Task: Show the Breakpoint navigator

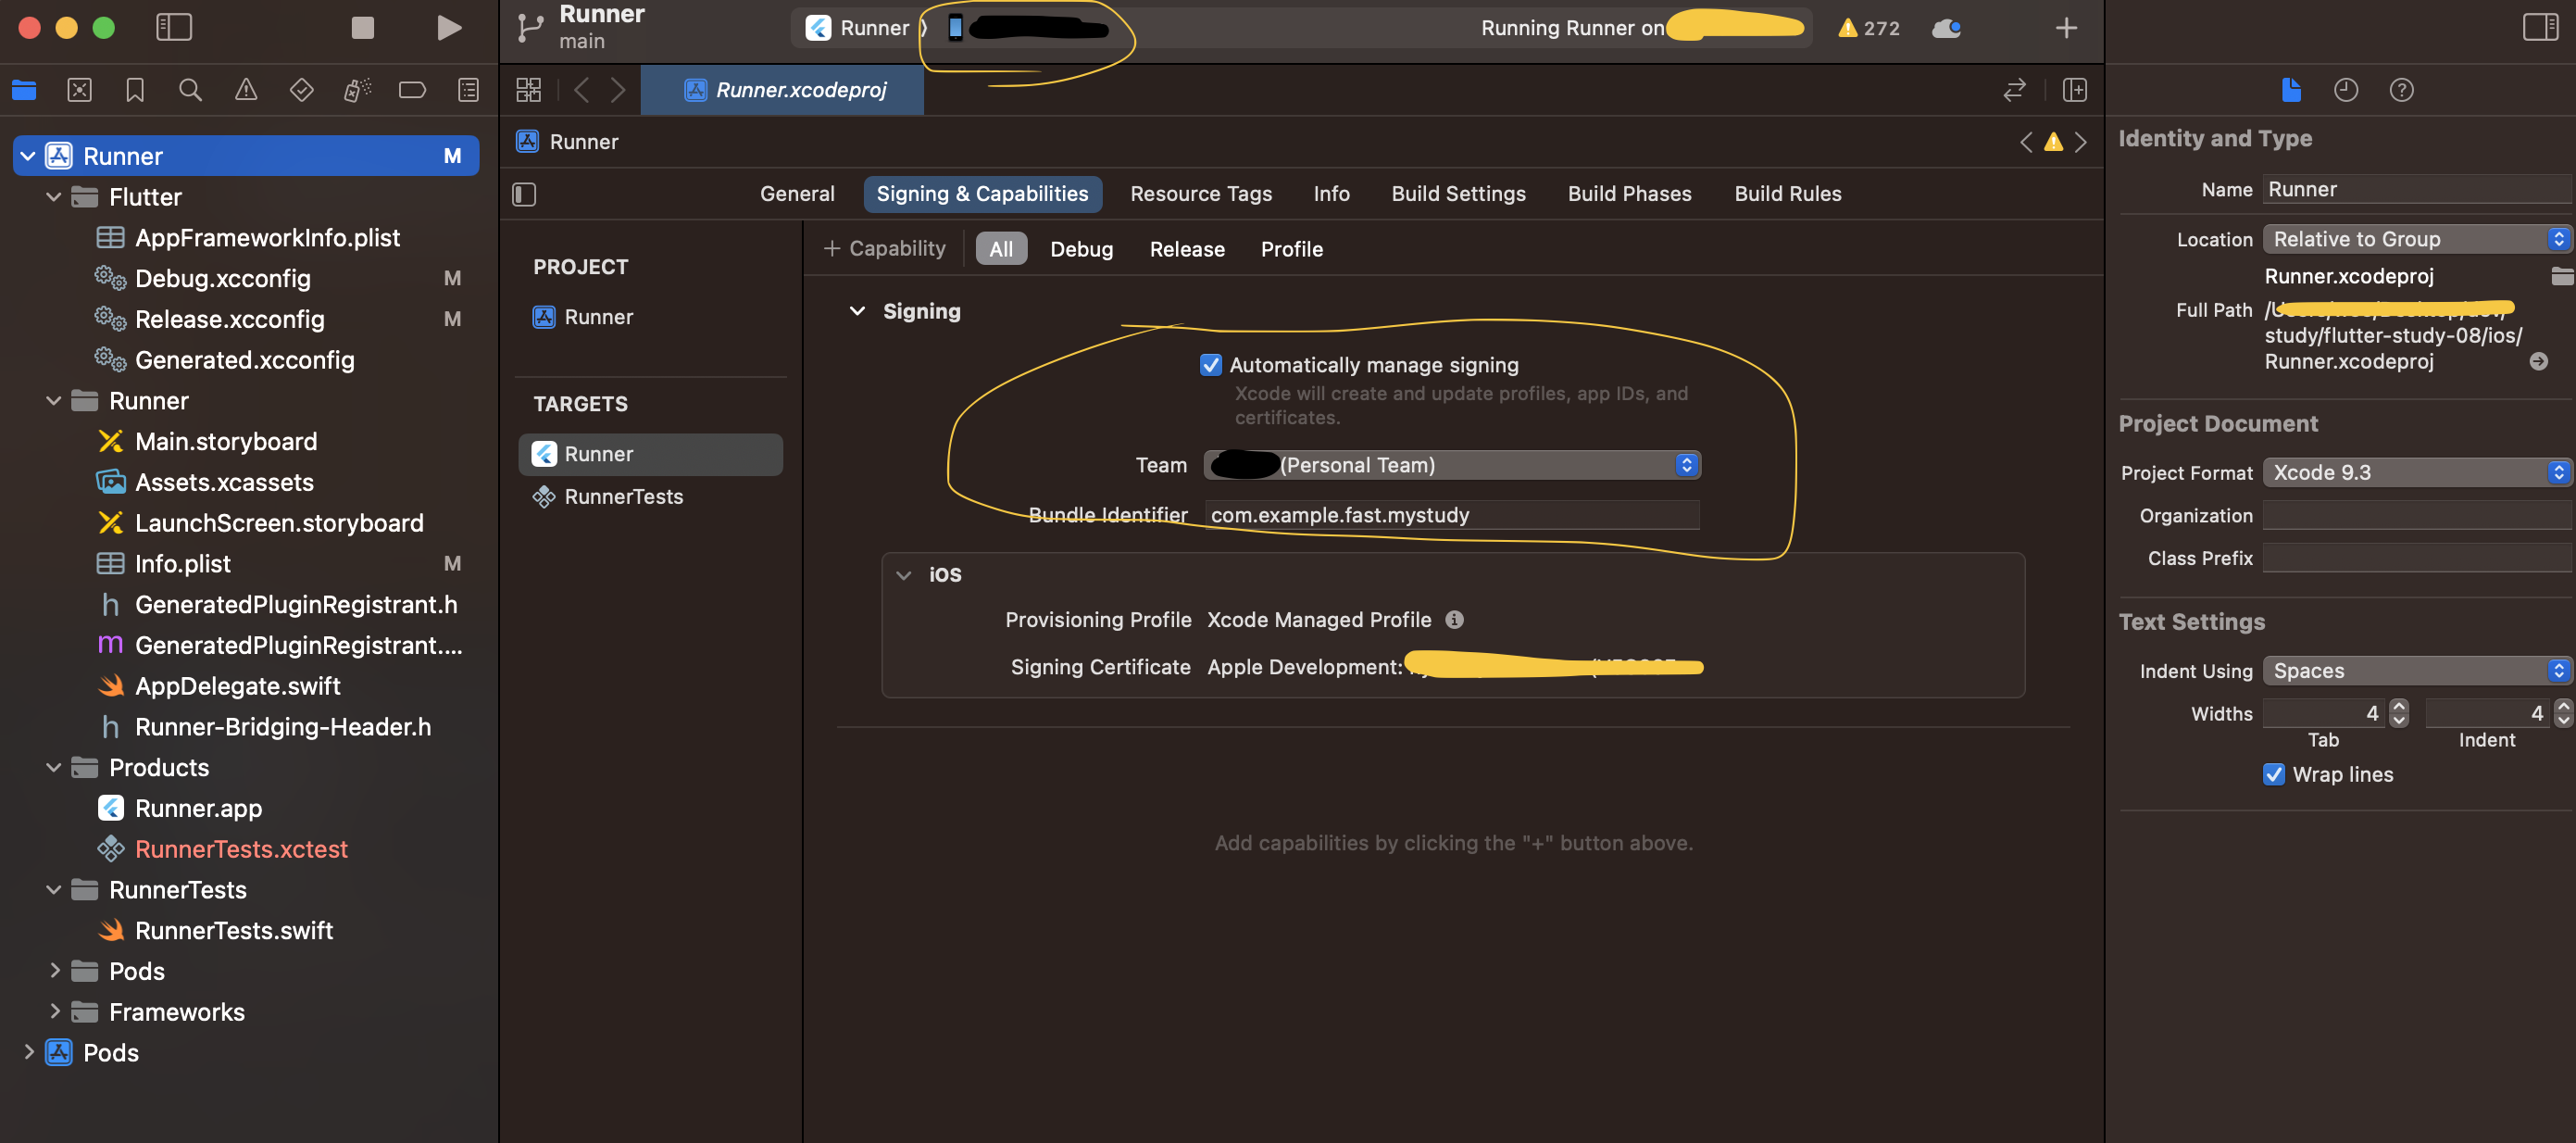Action: (412, 90)
